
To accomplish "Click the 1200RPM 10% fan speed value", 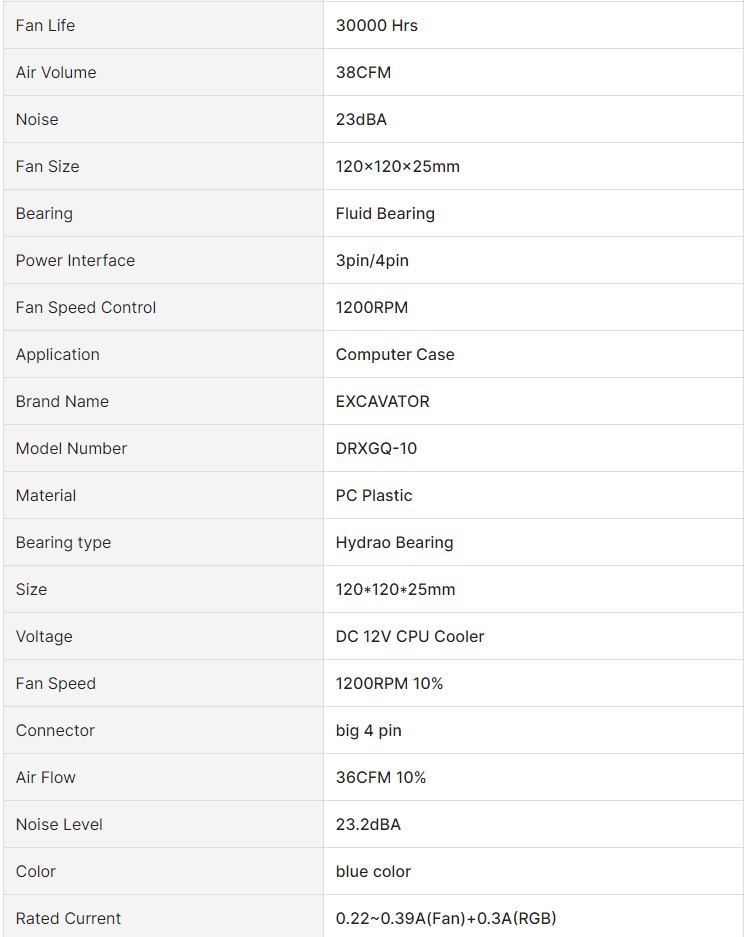I will click(x=389, y=683).
